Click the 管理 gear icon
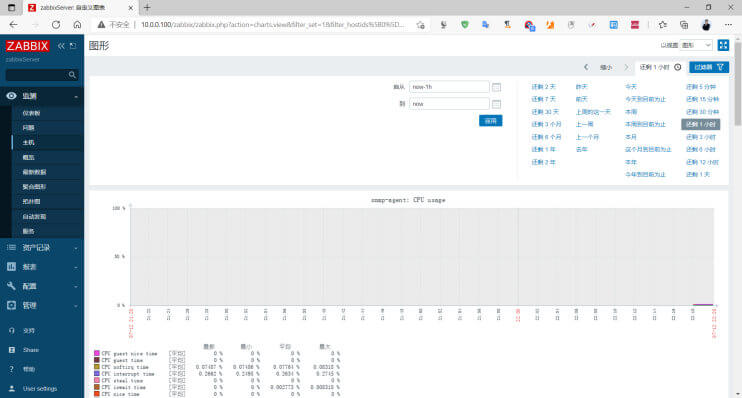742x398 pixels. pyautogui.click(x=11, y=305)
